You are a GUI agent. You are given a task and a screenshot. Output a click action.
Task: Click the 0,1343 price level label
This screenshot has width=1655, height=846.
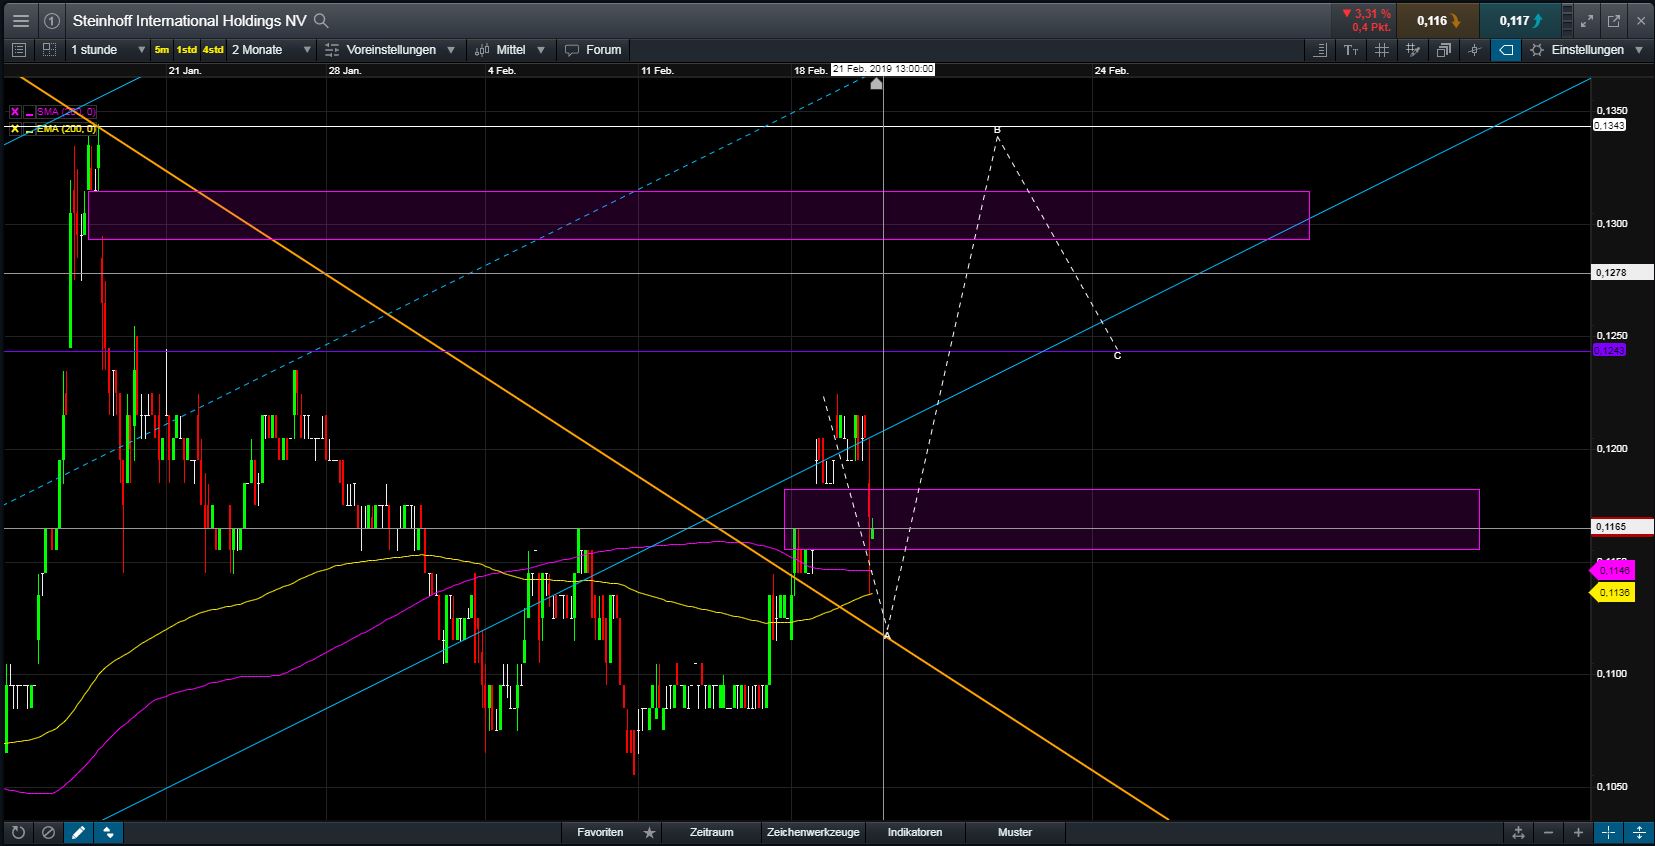(1609, 125)
